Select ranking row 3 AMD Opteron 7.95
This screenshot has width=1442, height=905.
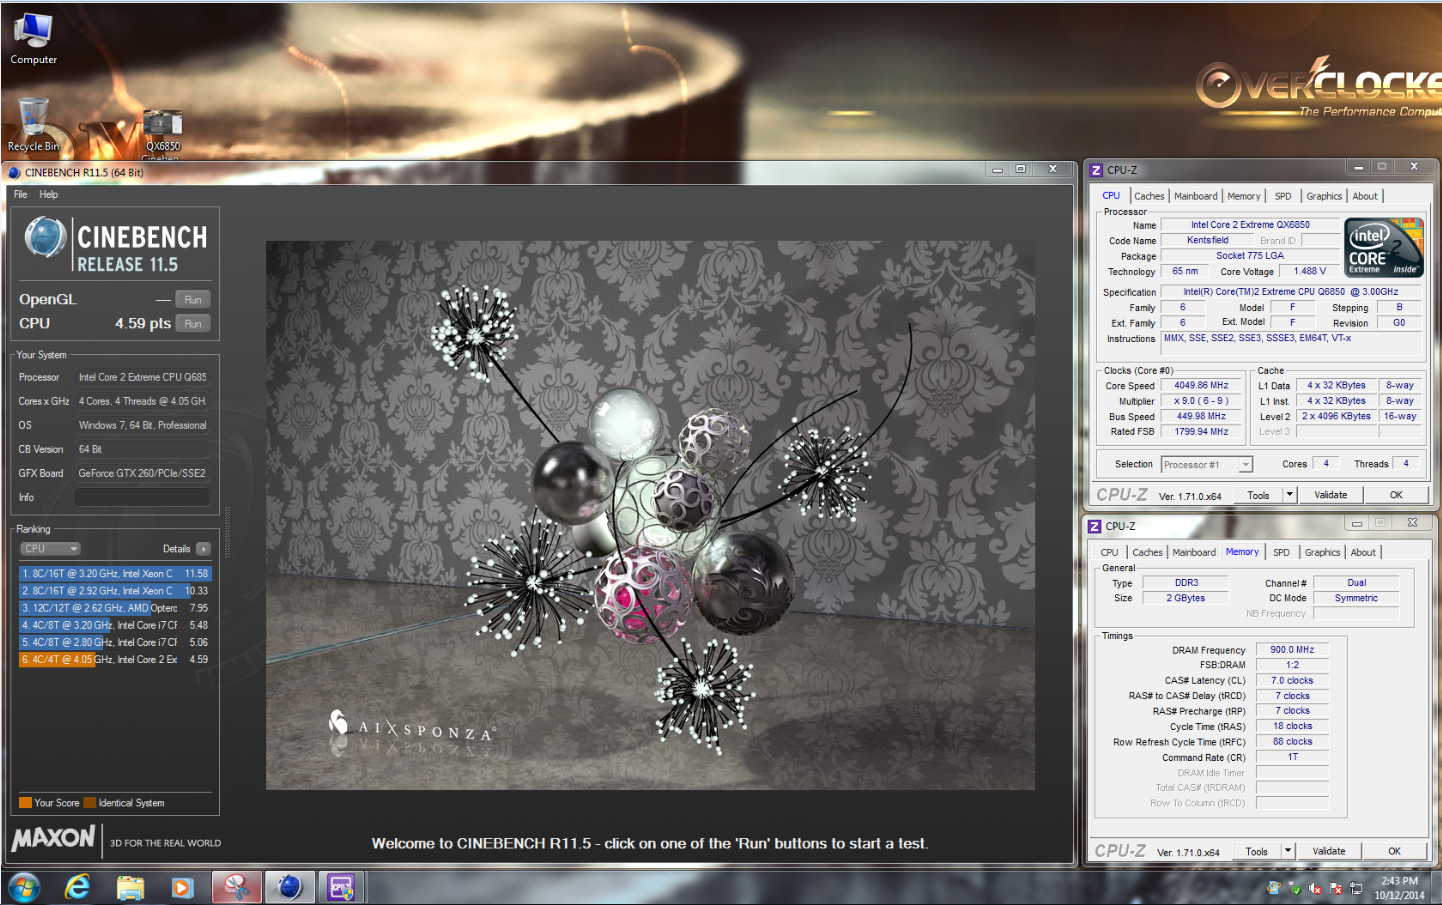click(x=115, y=608)
